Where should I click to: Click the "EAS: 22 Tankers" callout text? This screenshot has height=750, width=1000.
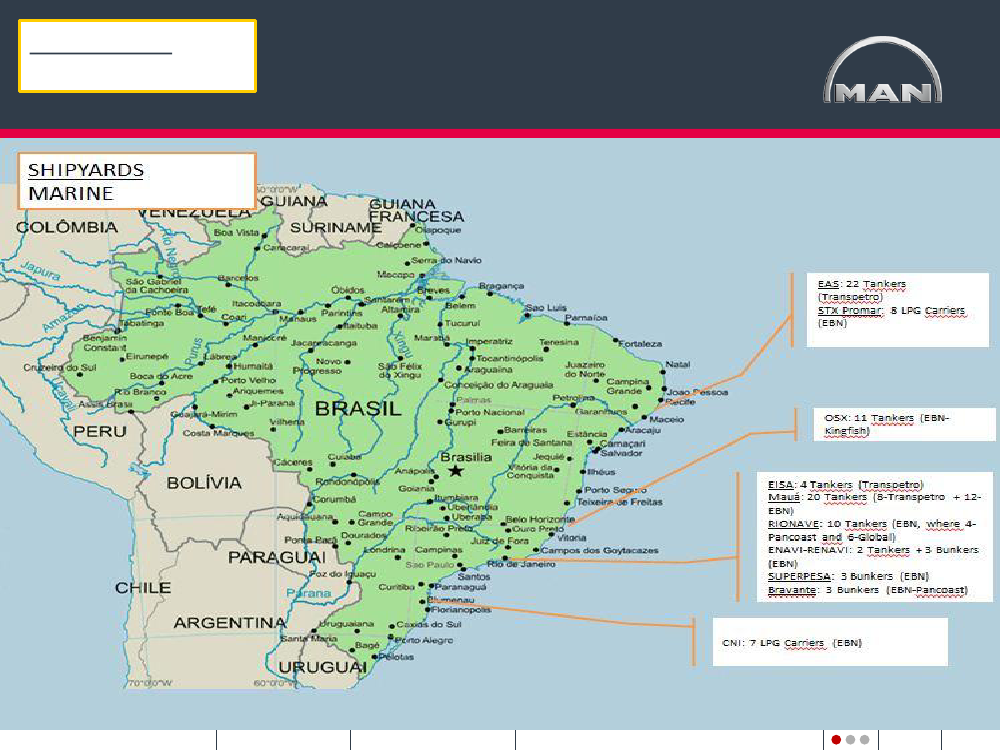click(x=862, y=290)
